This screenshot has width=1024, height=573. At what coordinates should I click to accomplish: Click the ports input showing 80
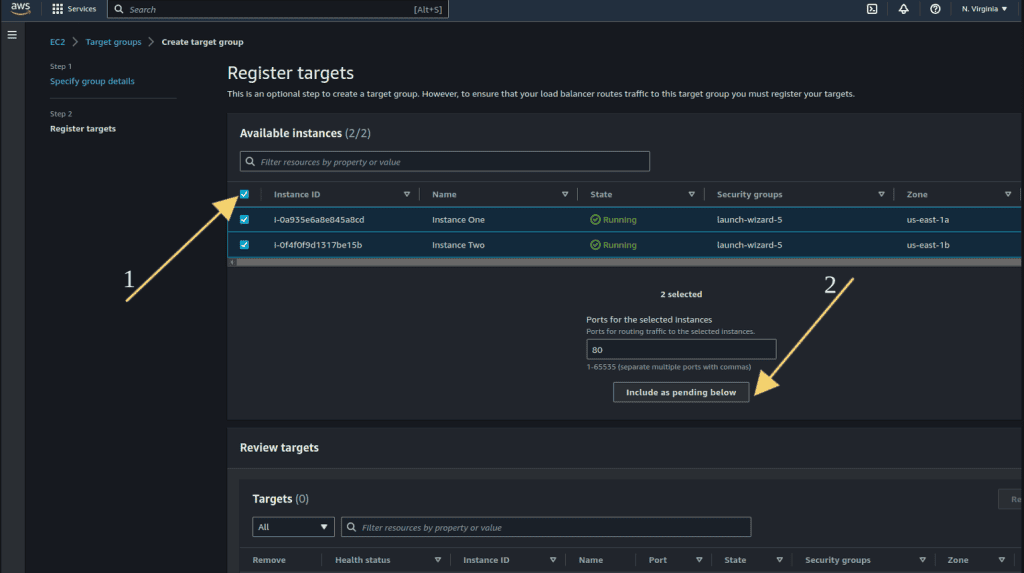[x=681, y=350]
